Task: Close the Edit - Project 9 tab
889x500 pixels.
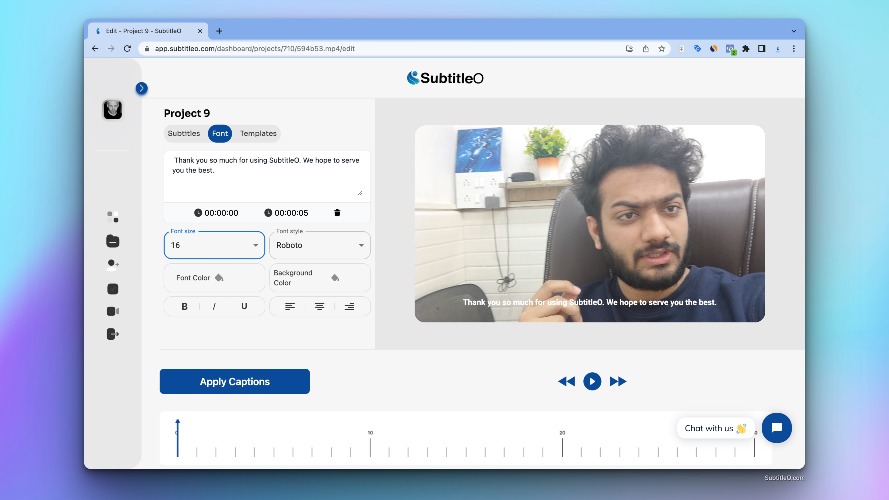Action: point(200,31)
